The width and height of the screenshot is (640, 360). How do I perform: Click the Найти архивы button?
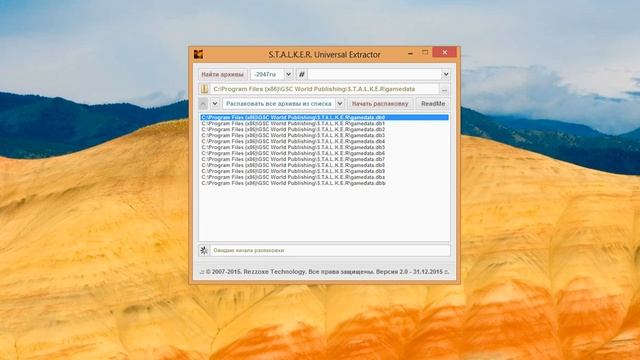(x=222, y=74)
